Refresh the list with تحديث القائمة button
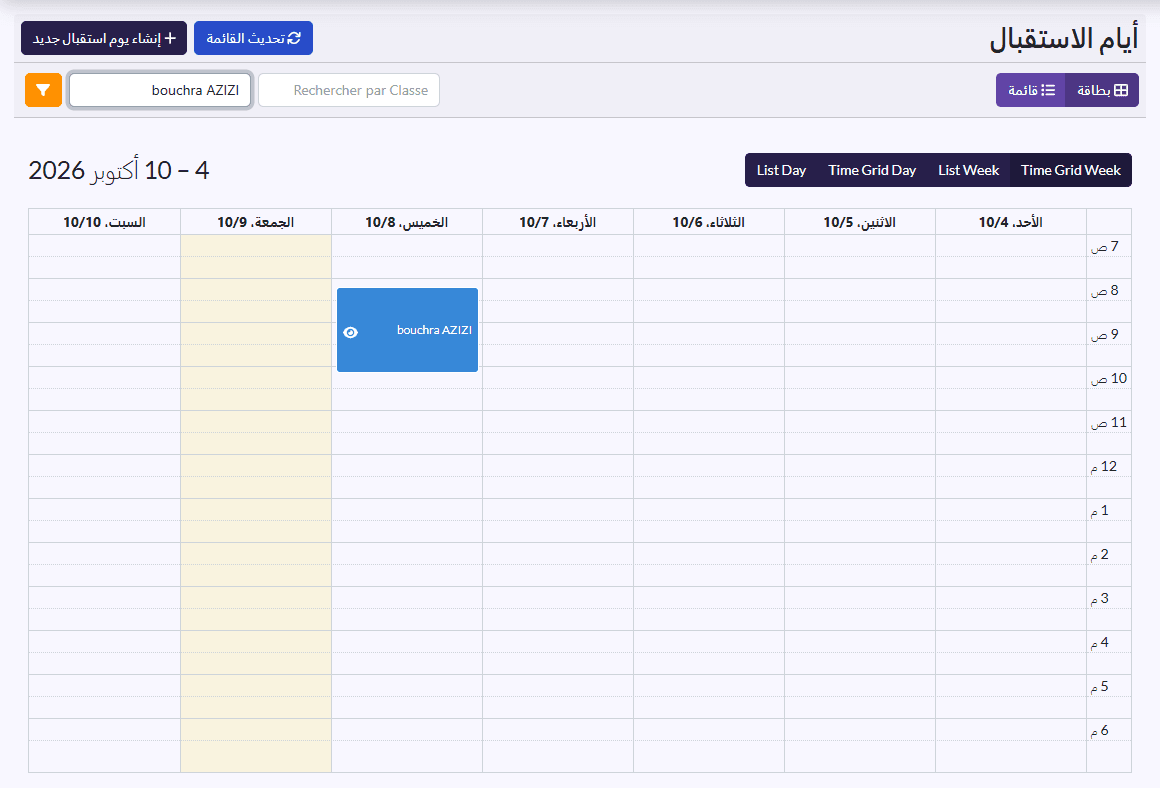 coord(253,38)
